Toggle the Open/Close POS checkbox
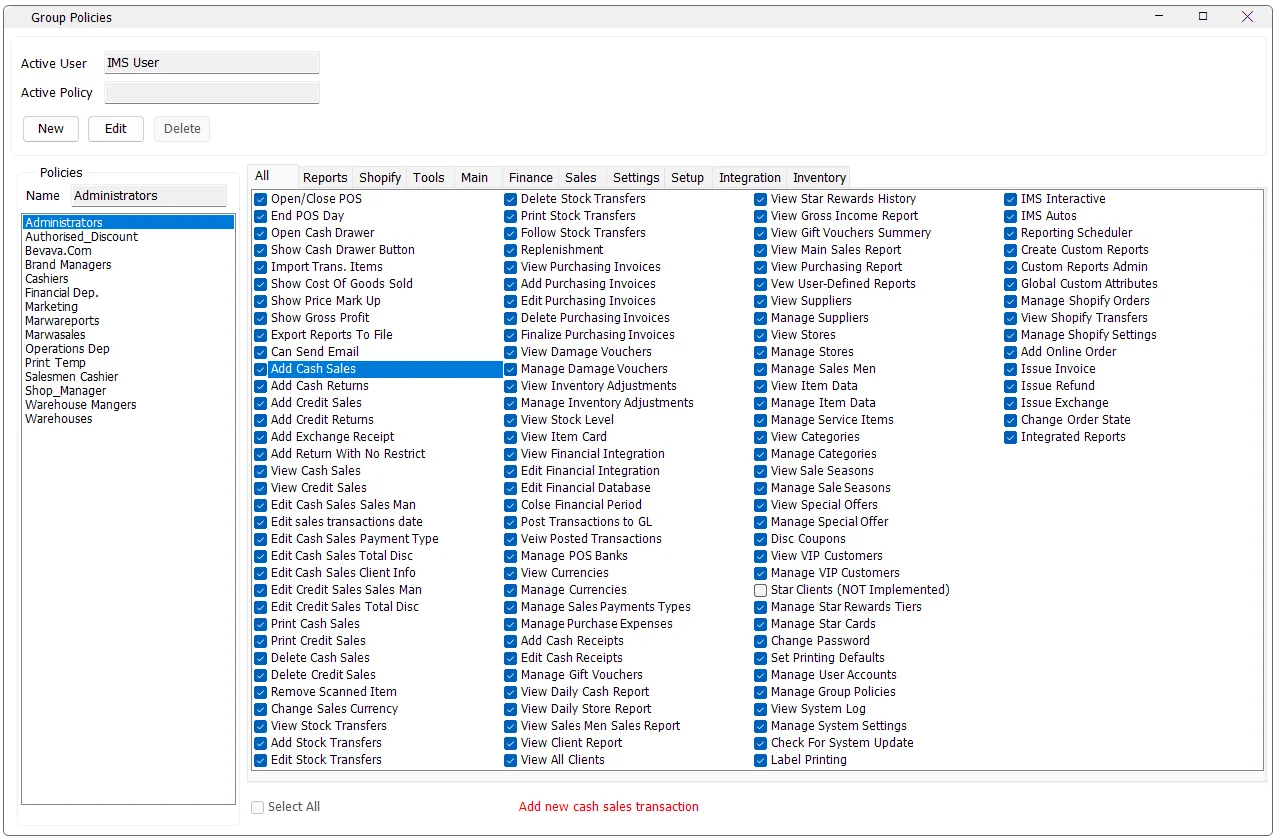 [261, 199]
